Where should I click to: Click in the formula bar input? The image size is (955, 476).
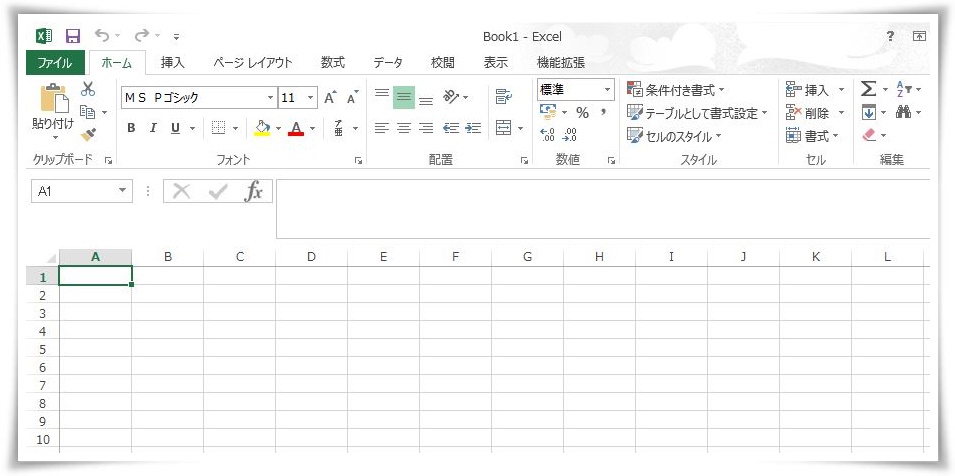(603, 209)
